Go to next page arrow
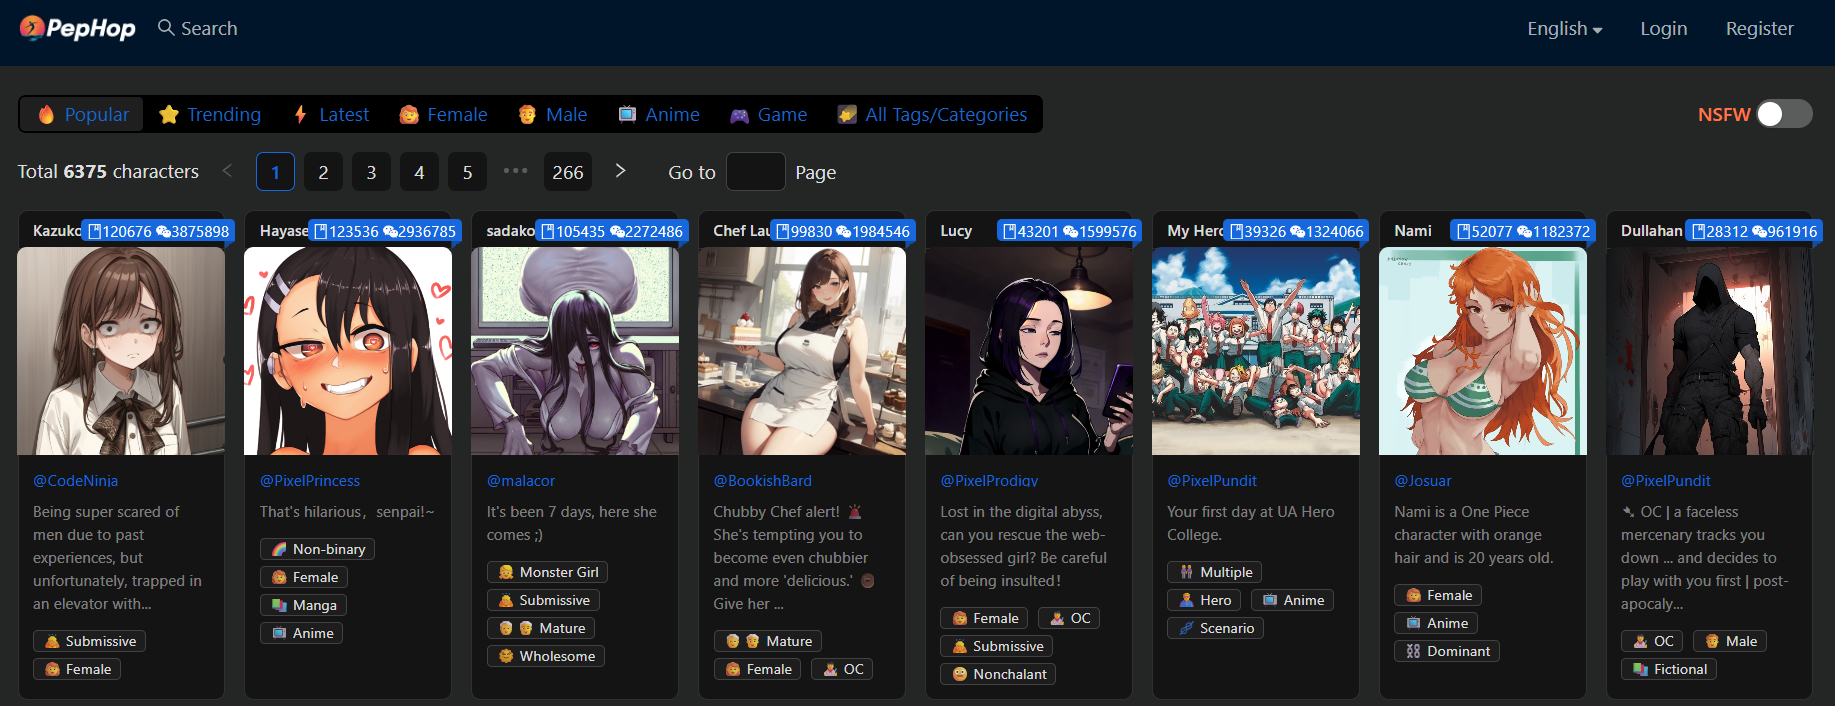1835x706 pixels. pyautogui.click(x=620, y=171)
